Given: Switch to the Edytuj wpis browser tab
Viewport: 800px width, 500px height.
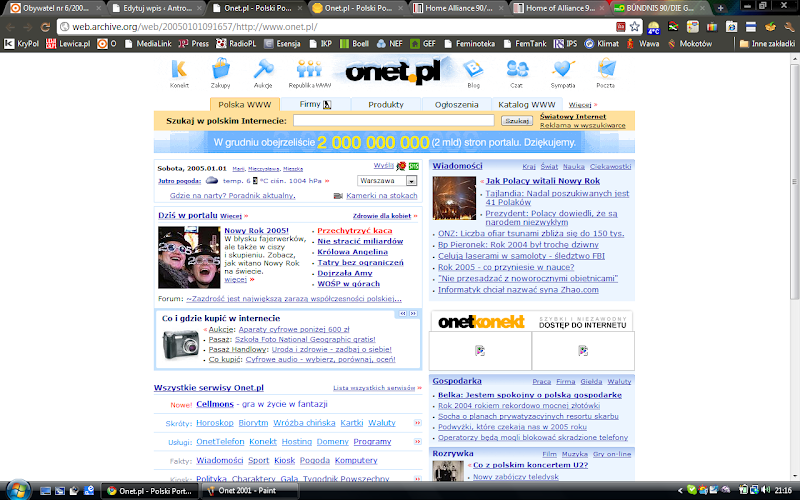Looking at the screenshot, I should 157,8.
